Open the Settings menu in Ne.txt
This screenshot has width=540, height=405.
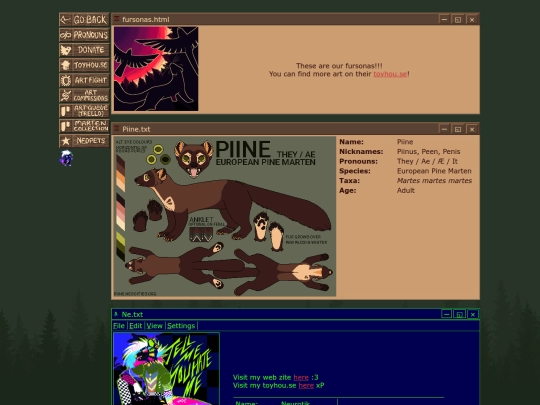coord(181,326)
